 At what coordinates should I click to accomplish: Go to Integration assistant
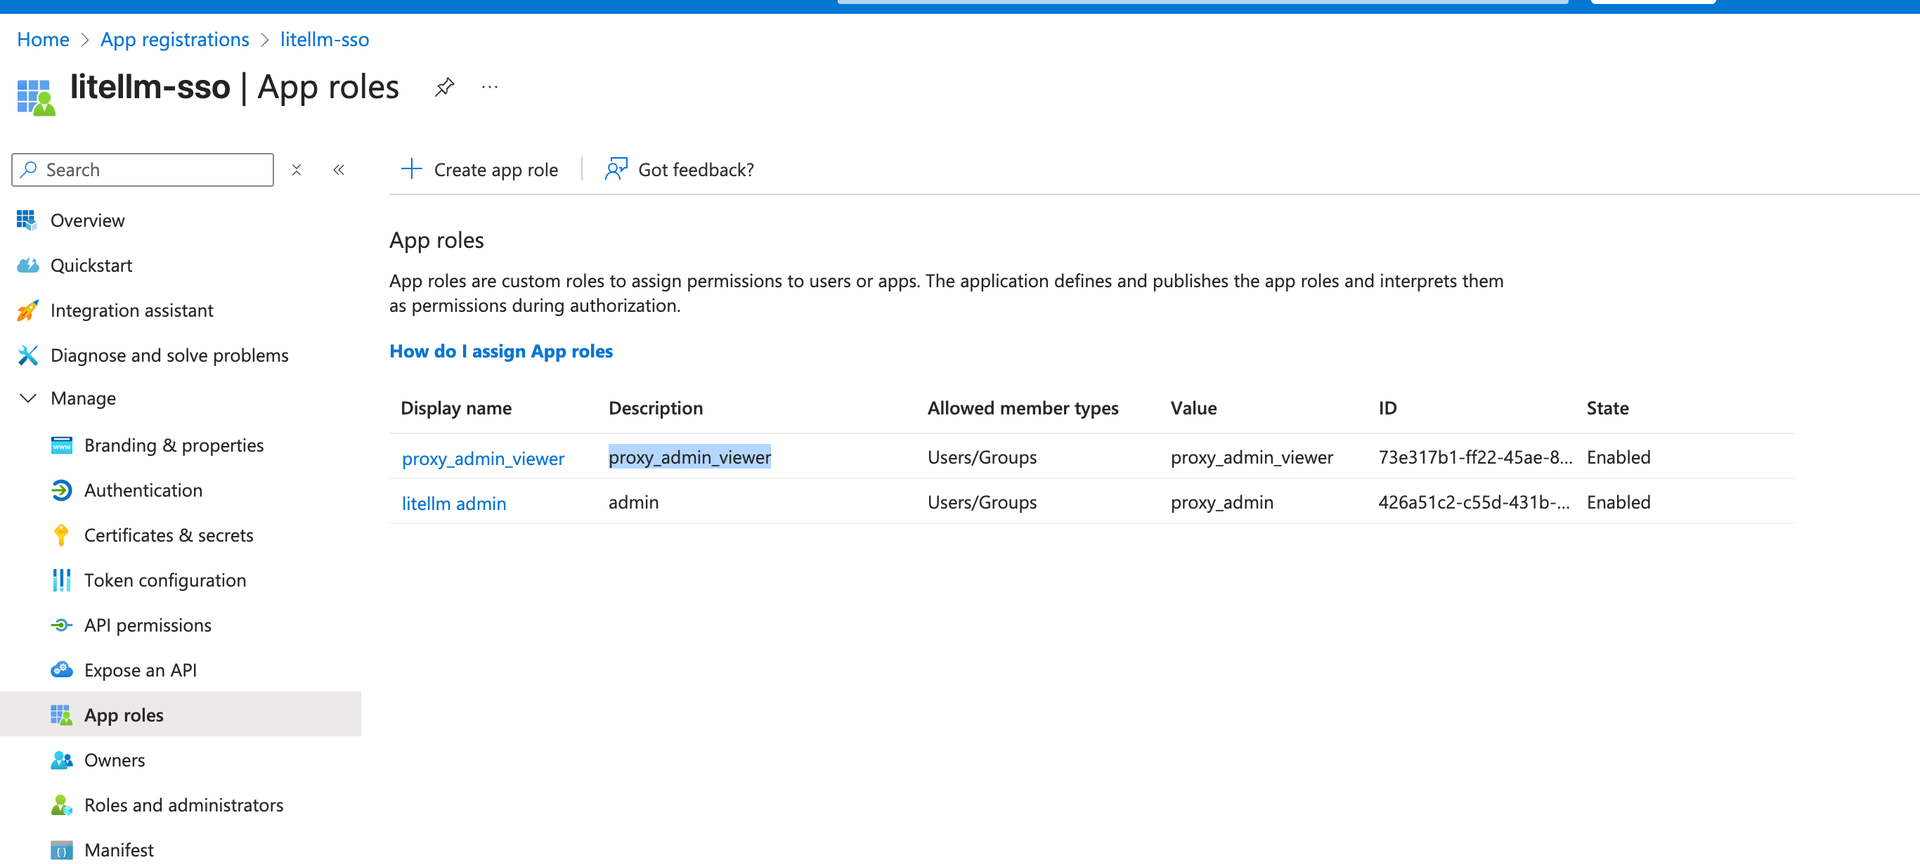tap(132, 310)
